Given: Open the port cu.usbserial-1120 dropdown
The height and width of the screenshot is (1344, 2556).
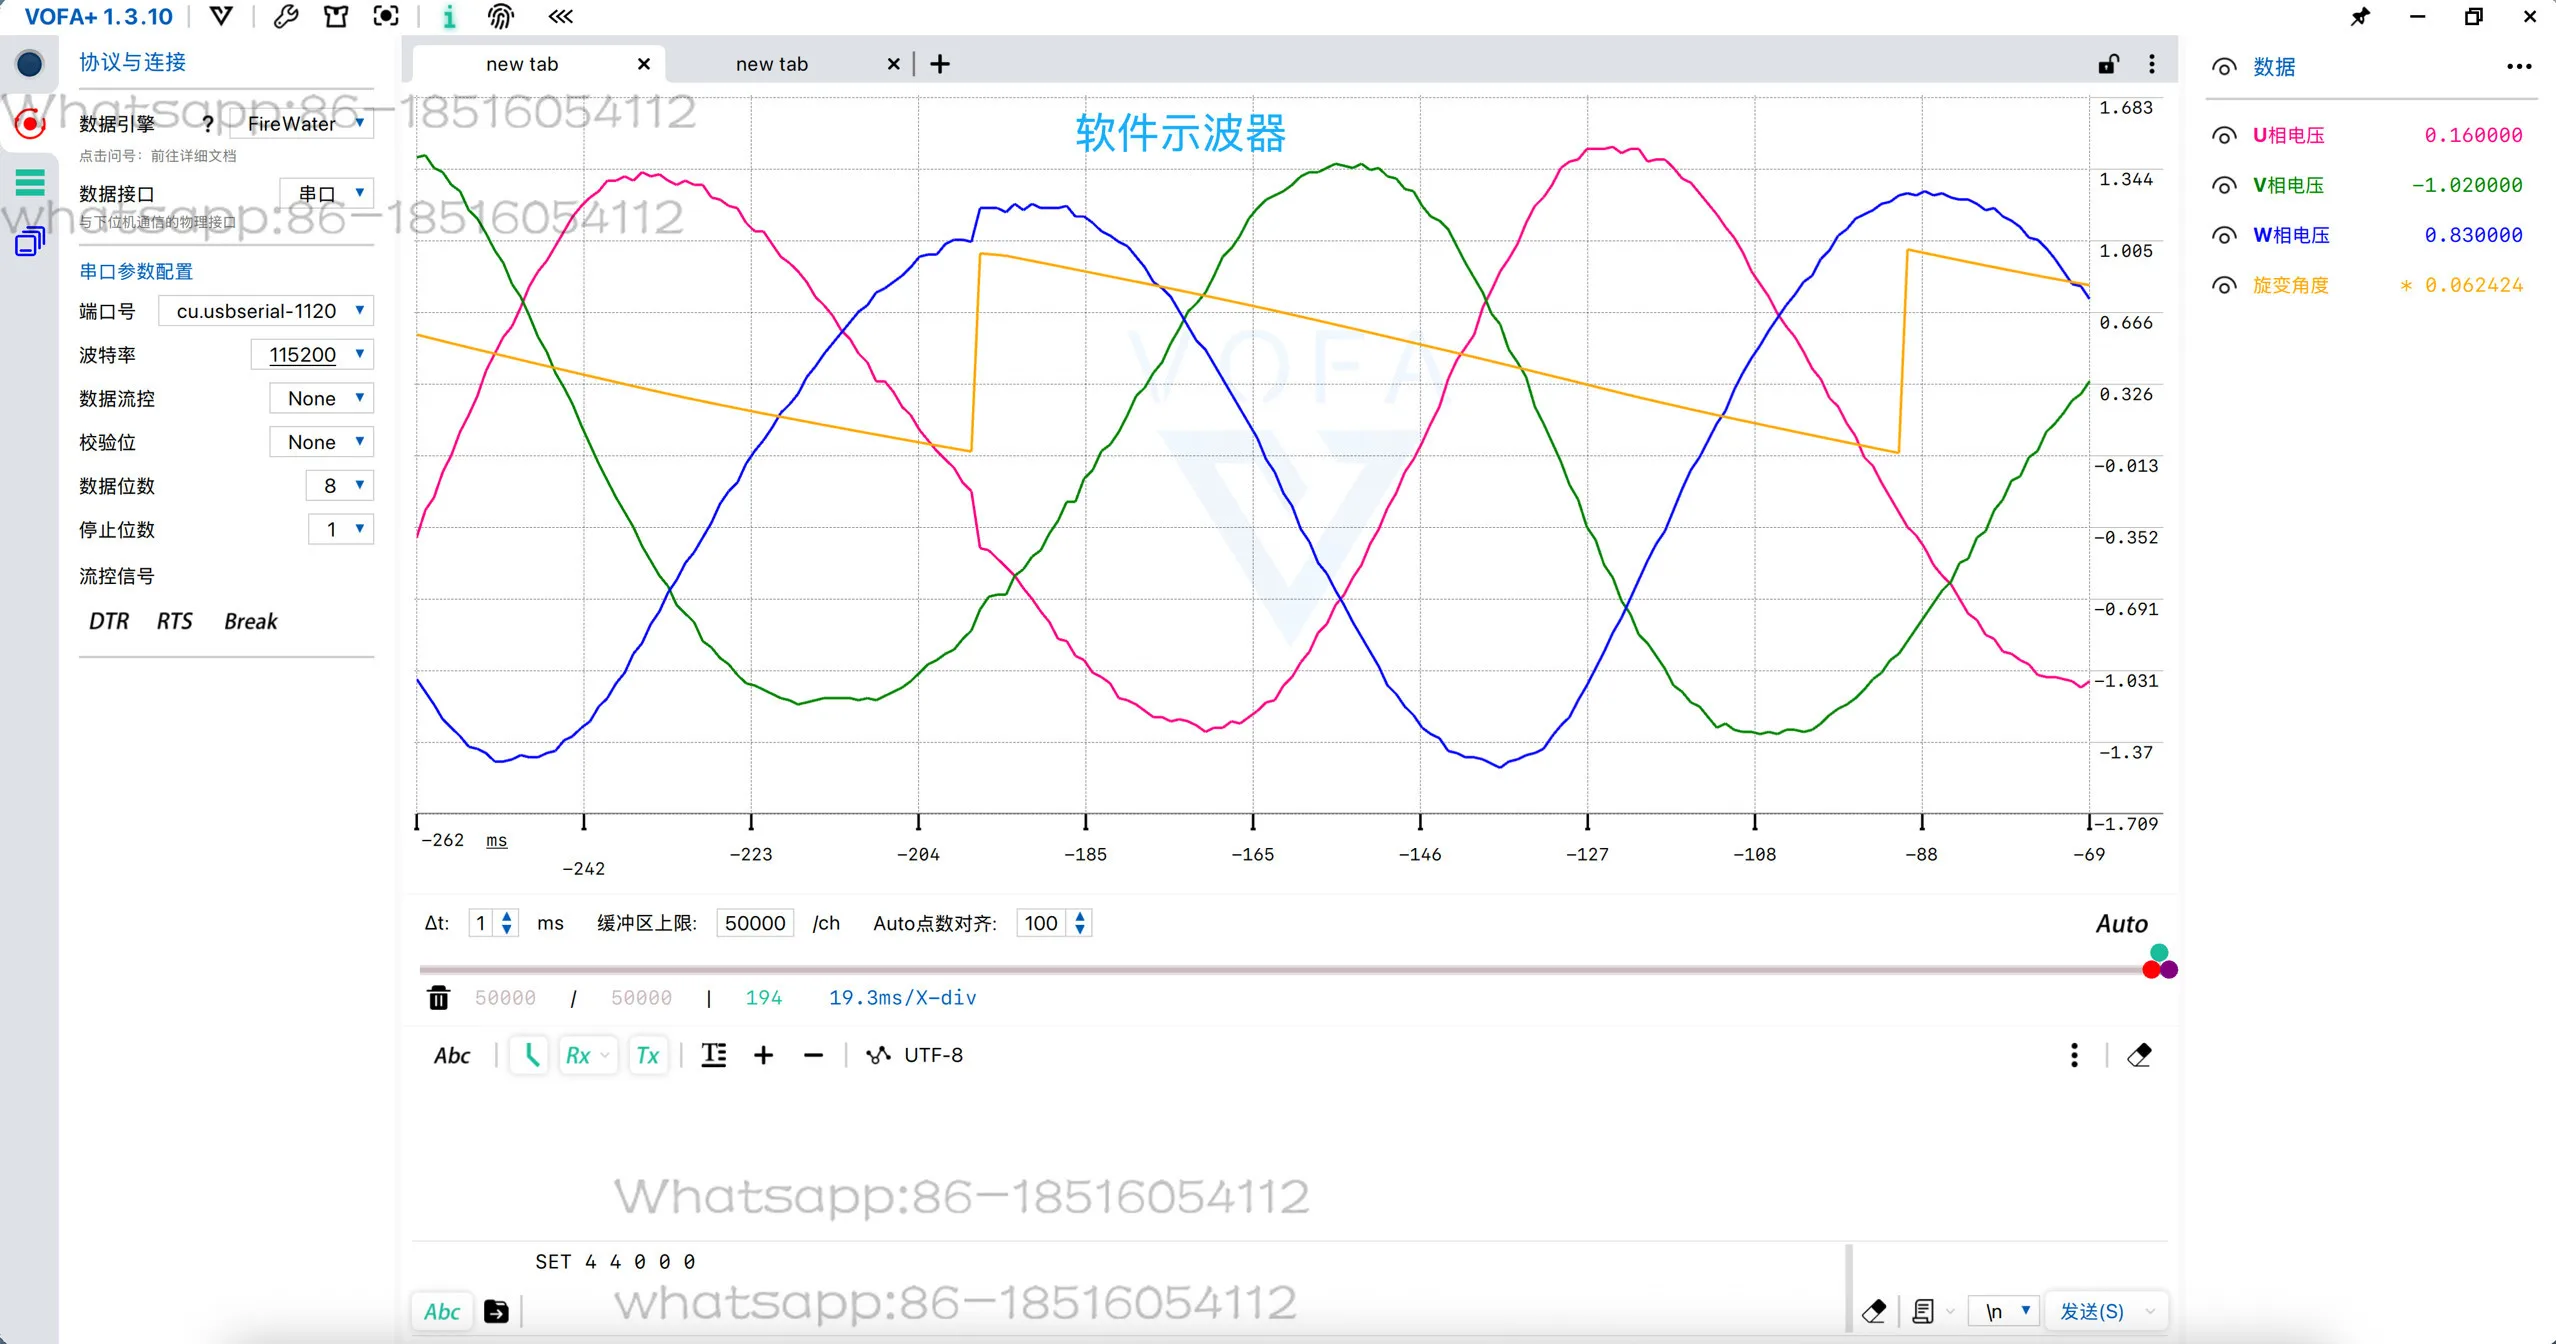Looking at the screenshot, I should tap(266, 311).
